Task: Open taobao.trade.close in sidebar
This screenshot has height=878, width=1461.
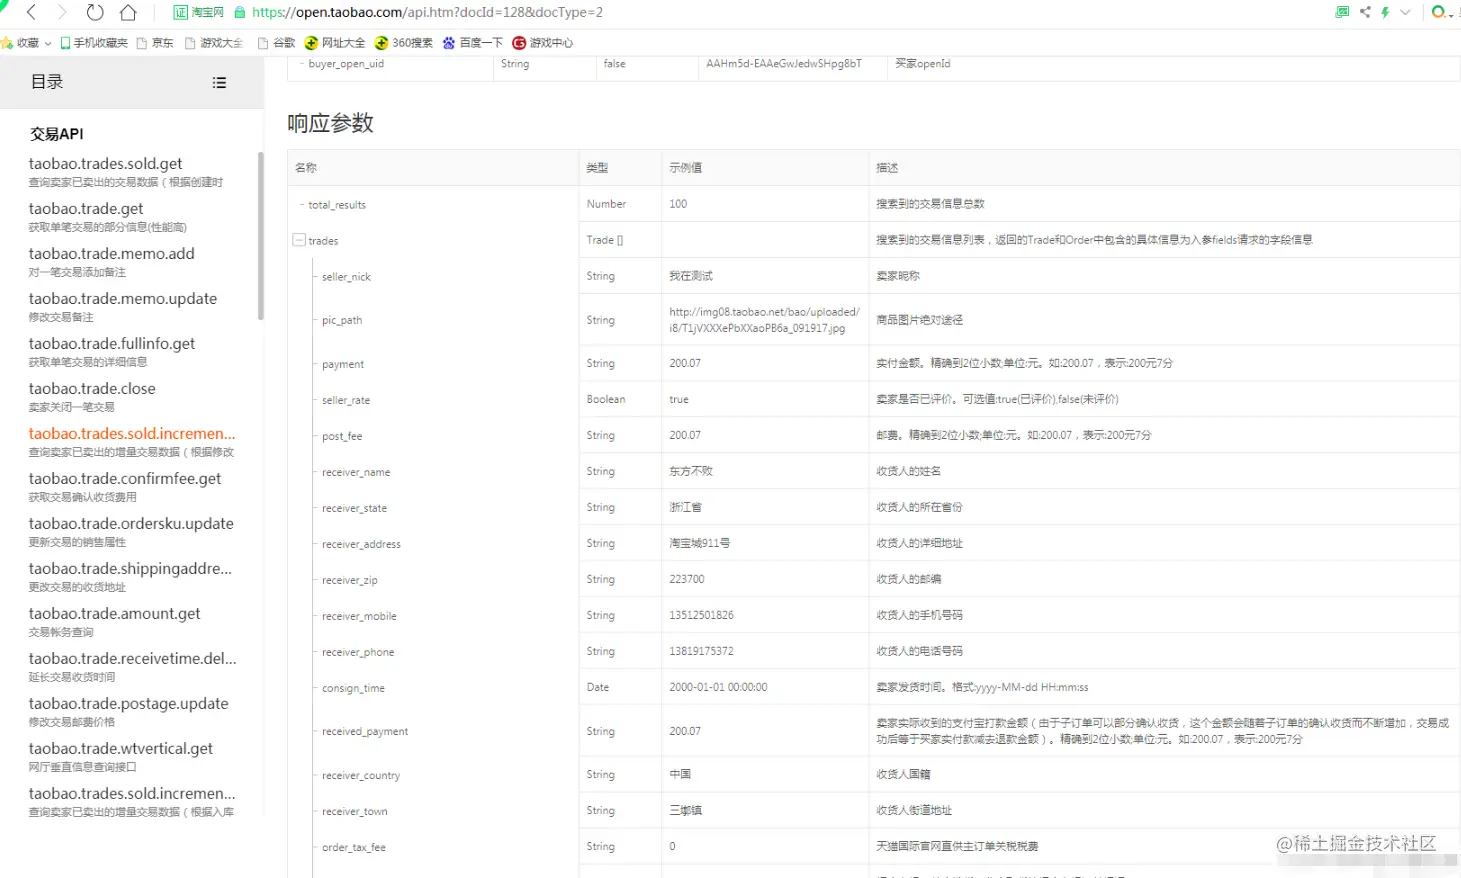Action: pyautogui.click(x=92, y=388)
